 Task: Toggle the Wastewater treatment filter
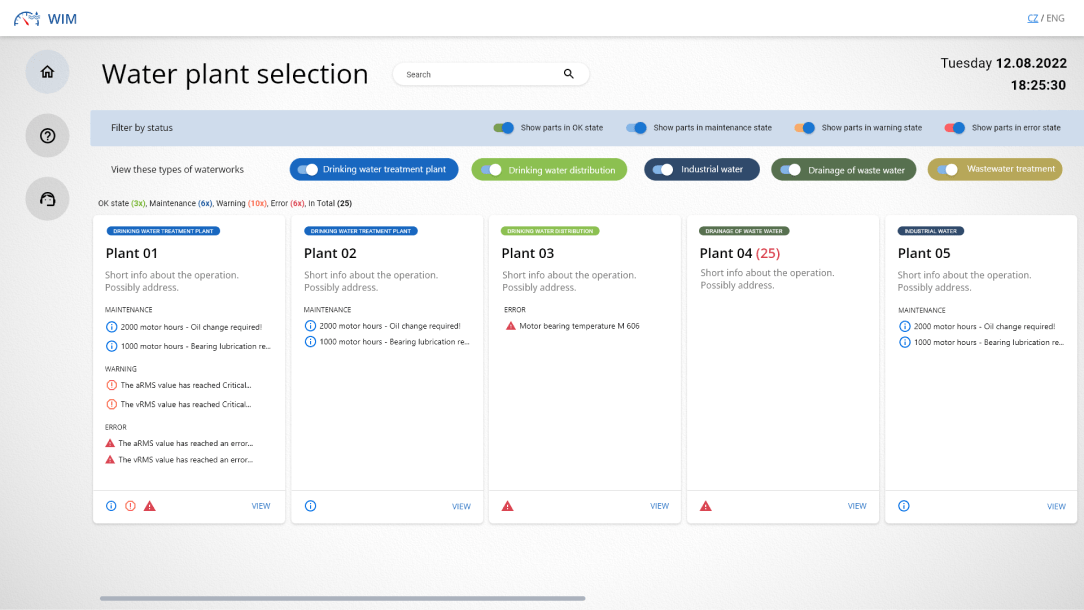point(946,170)
